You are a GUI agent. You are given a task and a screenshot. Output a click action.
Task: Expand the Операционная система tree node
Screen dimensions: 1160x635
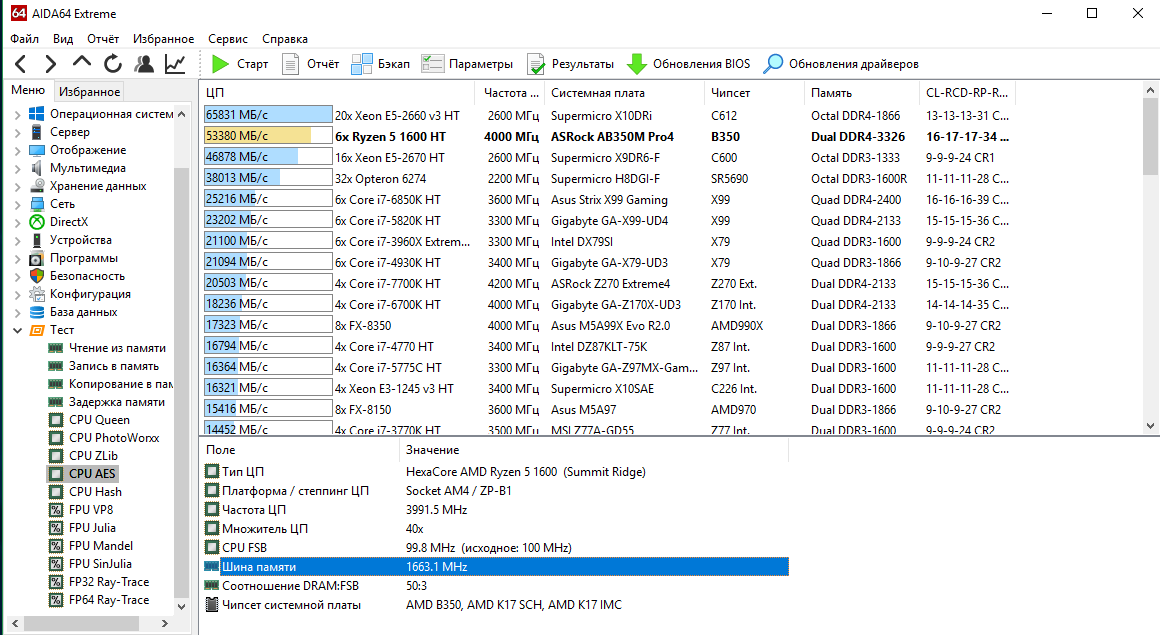pyautogui.click(x=18, y=114)
